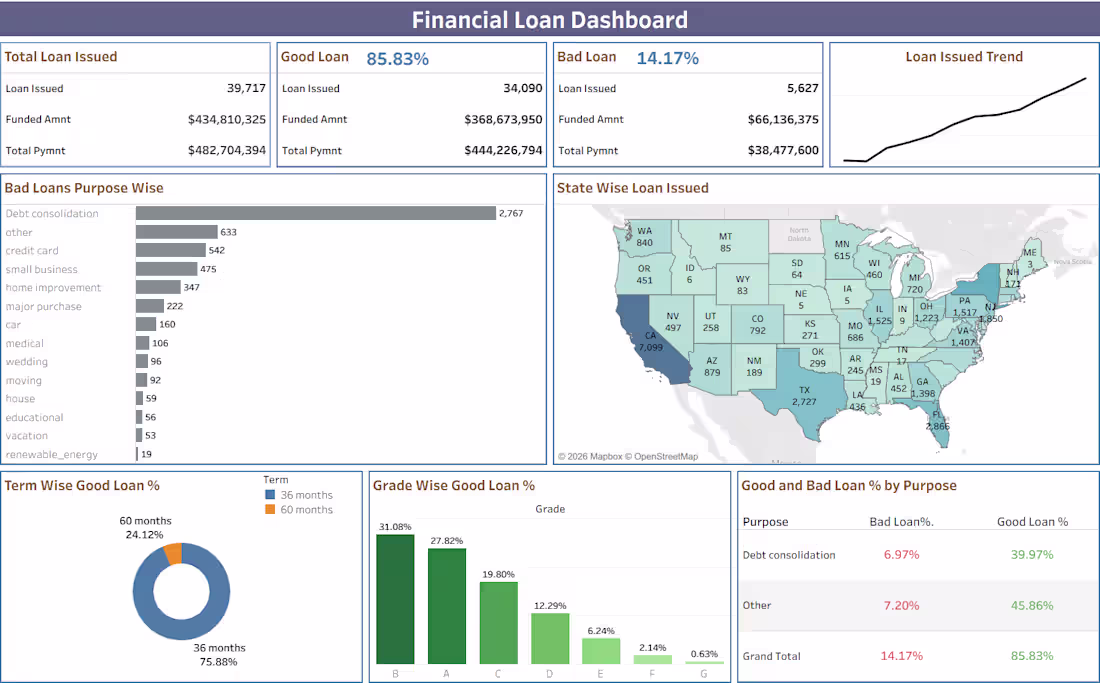Click the educational purpose label

(x=34, y=417)
